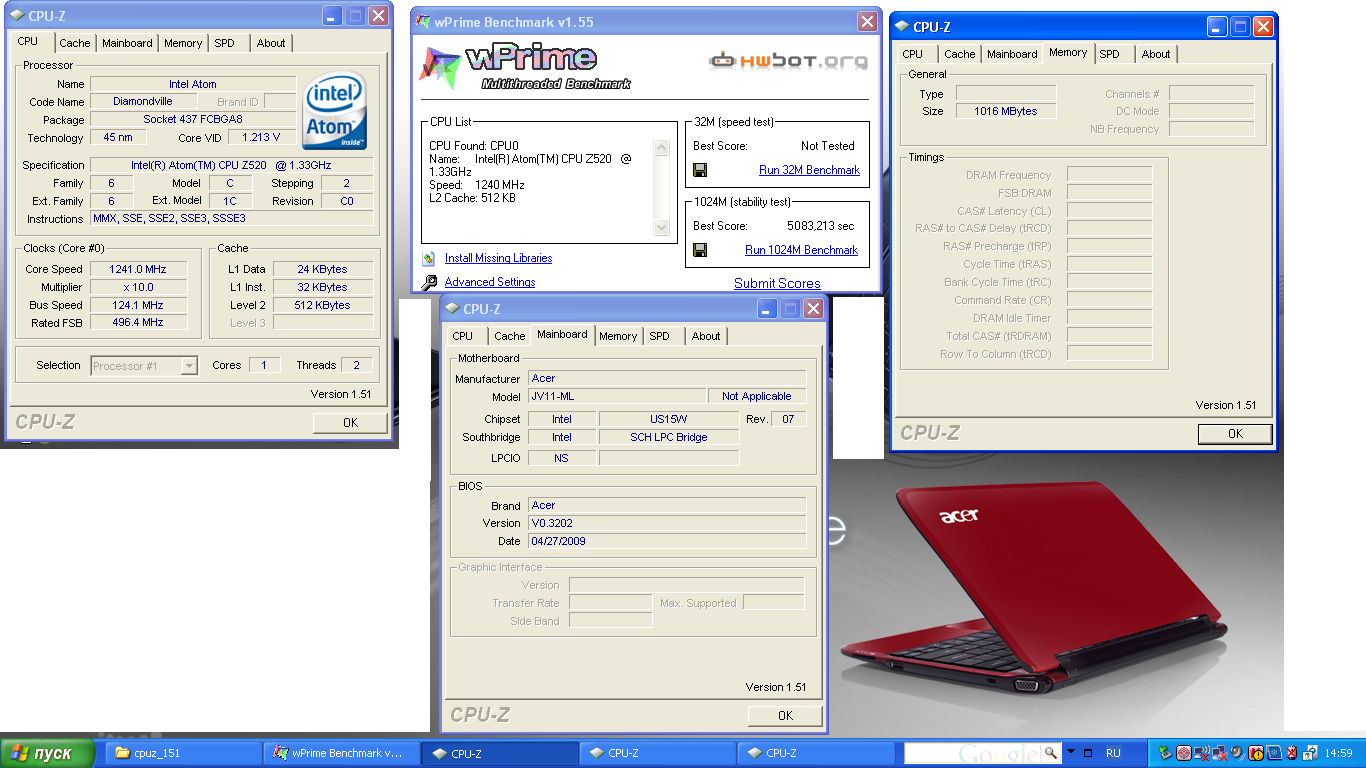Click the Install Missing Libraries link
This screenshot has width=1366, height=768.
[498, 258]
